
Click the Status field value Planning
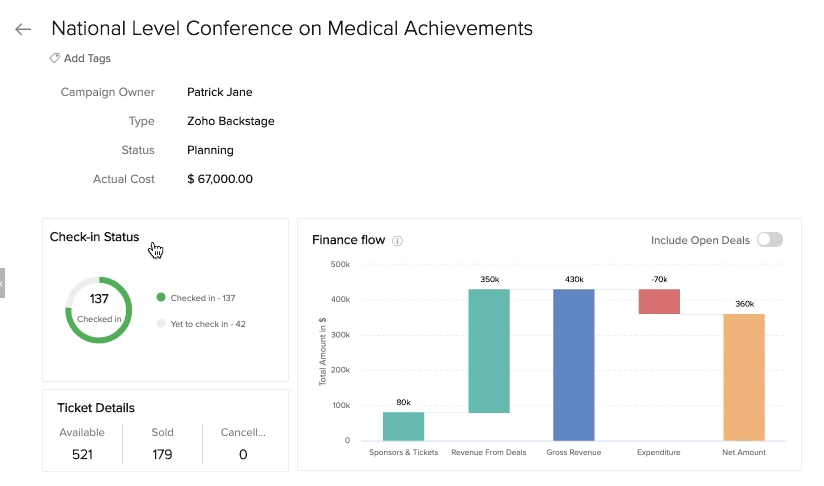tap(210, 150)
